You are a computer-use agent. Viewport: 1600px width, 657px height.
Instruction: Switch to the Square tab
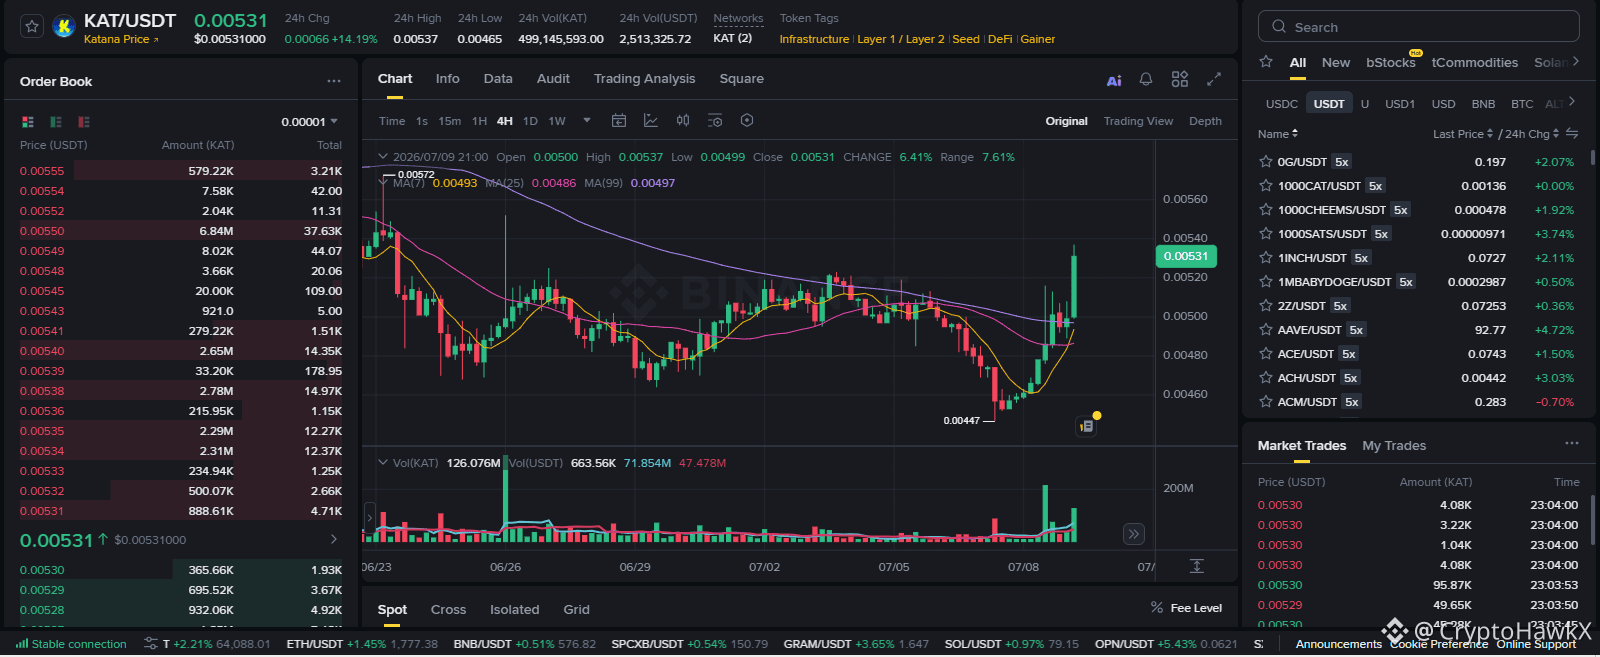742,78
